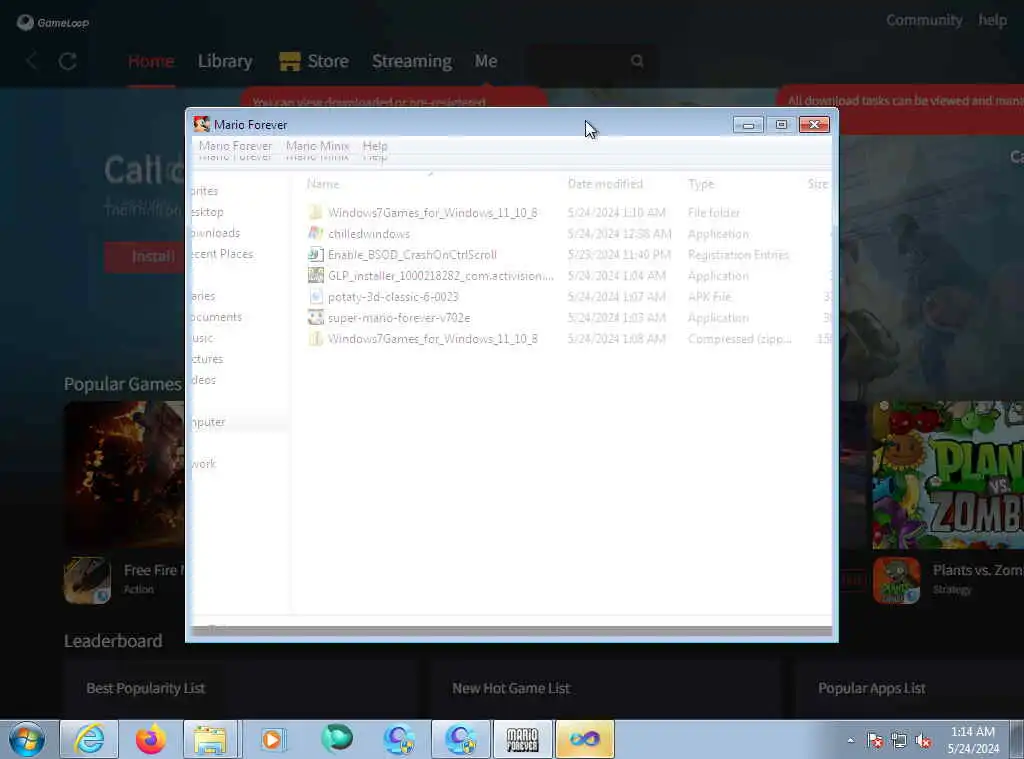Select Documents in the navigation pane
Screen dimensions: 1024x759
click(x=216, y=317)
